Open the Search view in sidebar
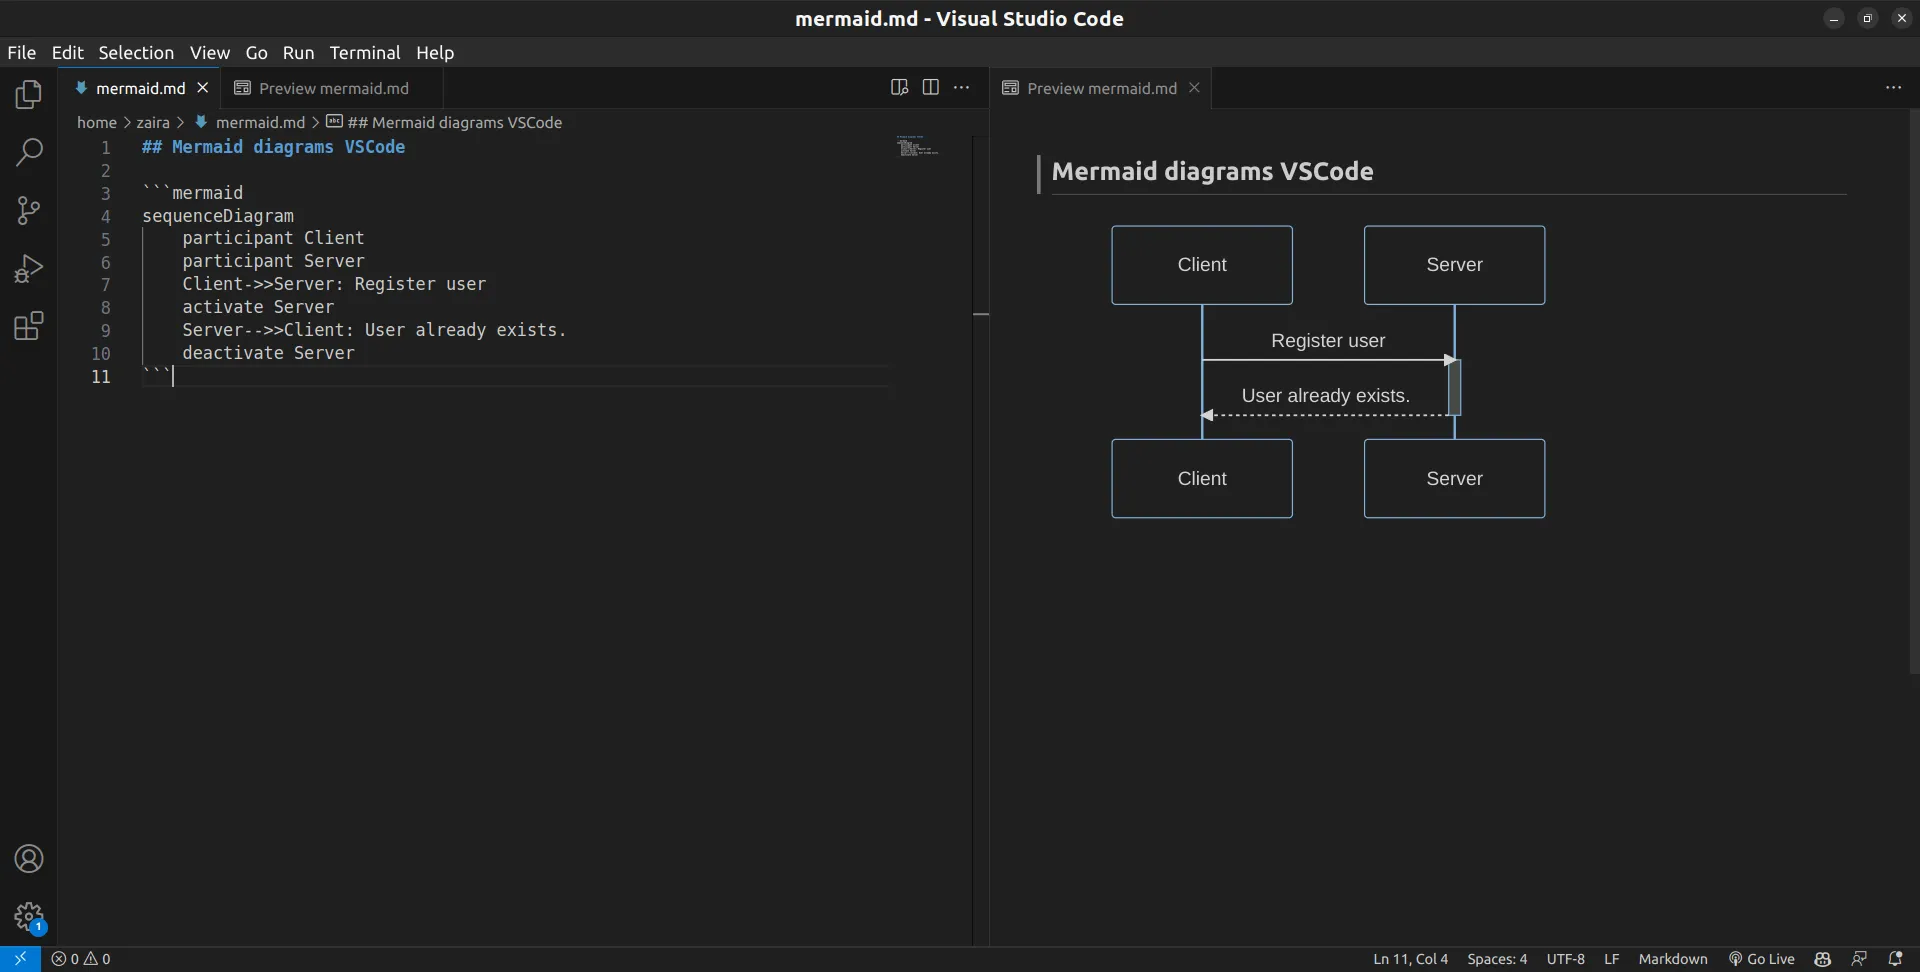 [29, 152]
